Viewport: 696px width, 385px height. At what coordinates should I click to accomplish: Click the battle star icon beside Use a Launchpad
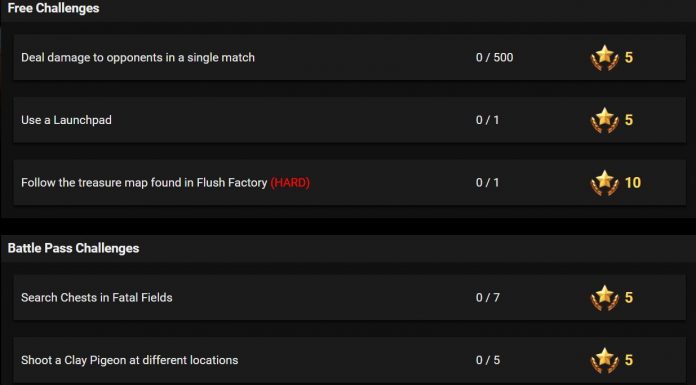[x=605, y=120]
